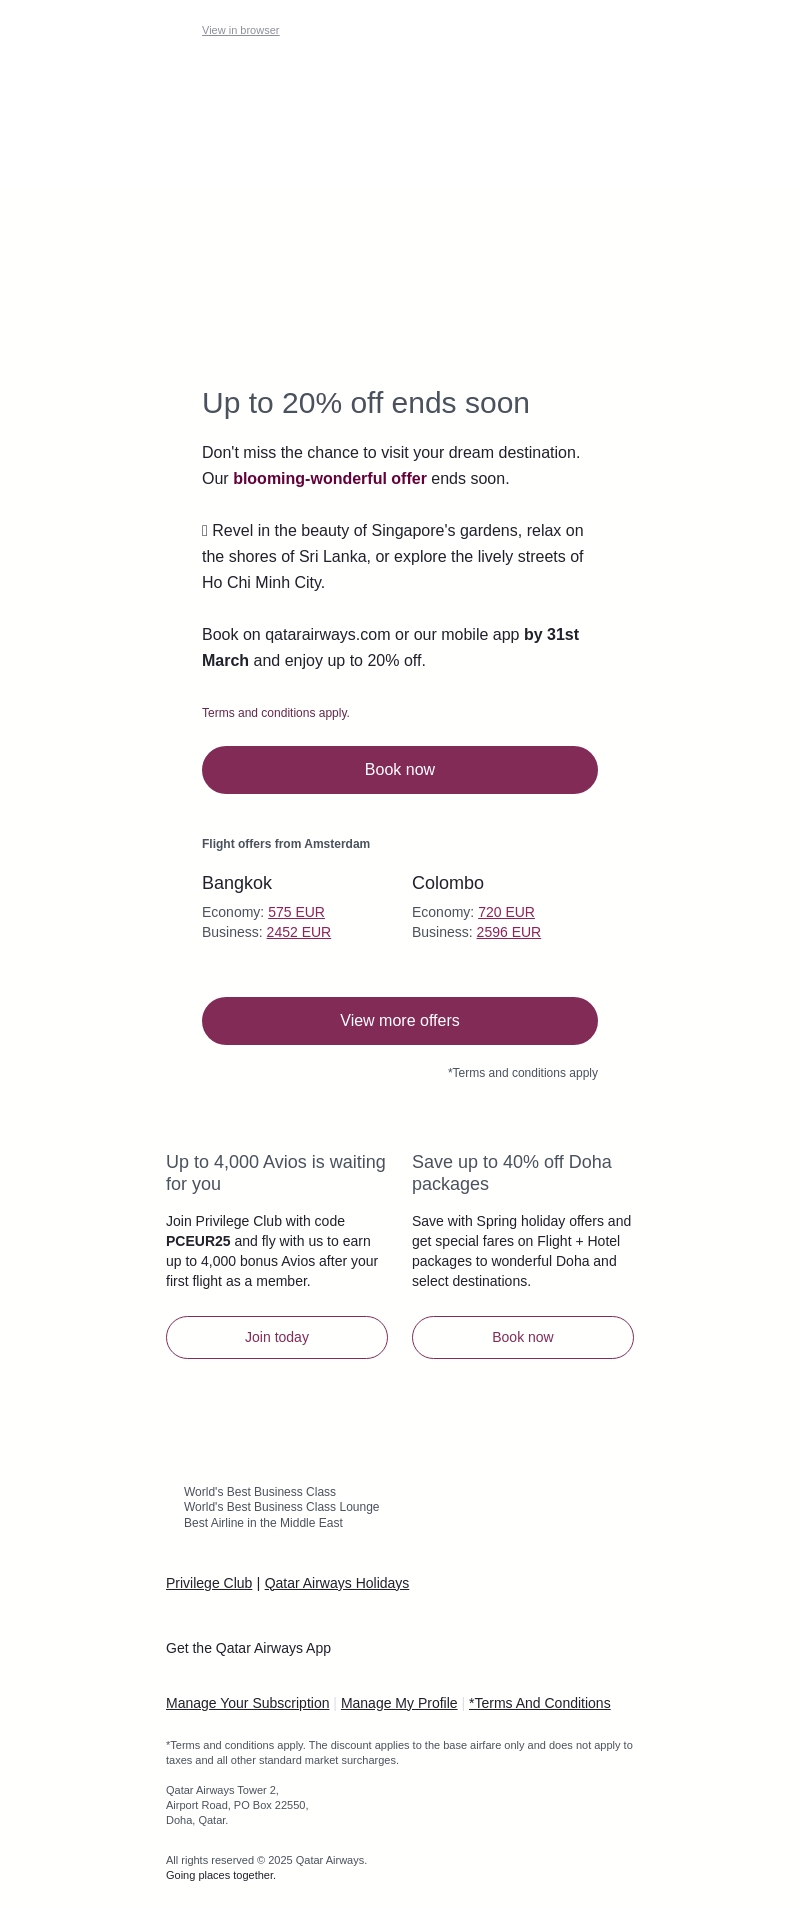800x1908 pixels.
Task: Open the Qatar Airways Holidays link
Action: [336, 1583]
